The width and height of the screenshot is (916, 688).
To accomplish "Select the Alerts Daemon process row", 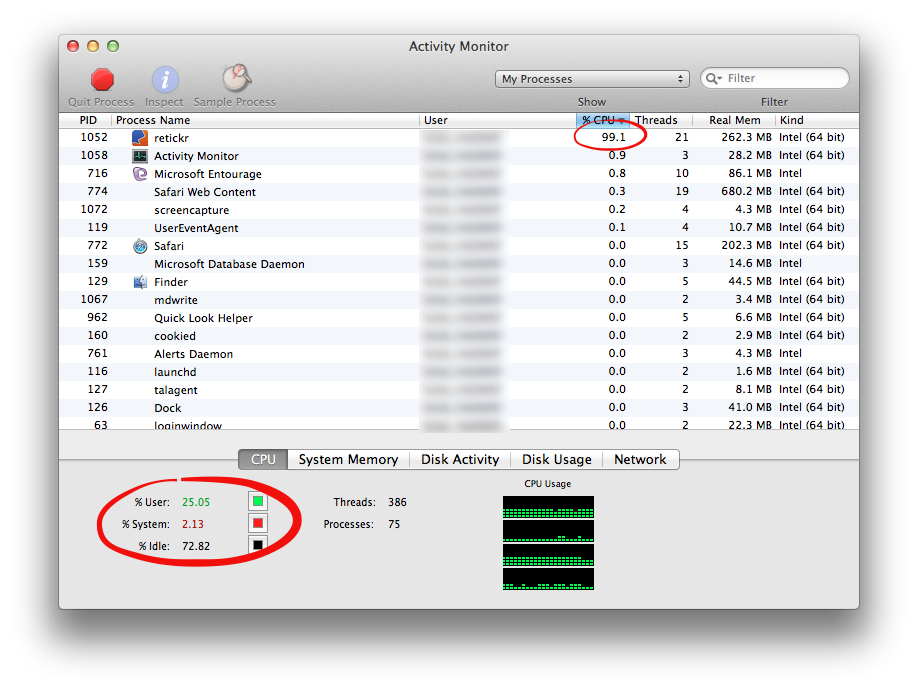I will [459, 354].
